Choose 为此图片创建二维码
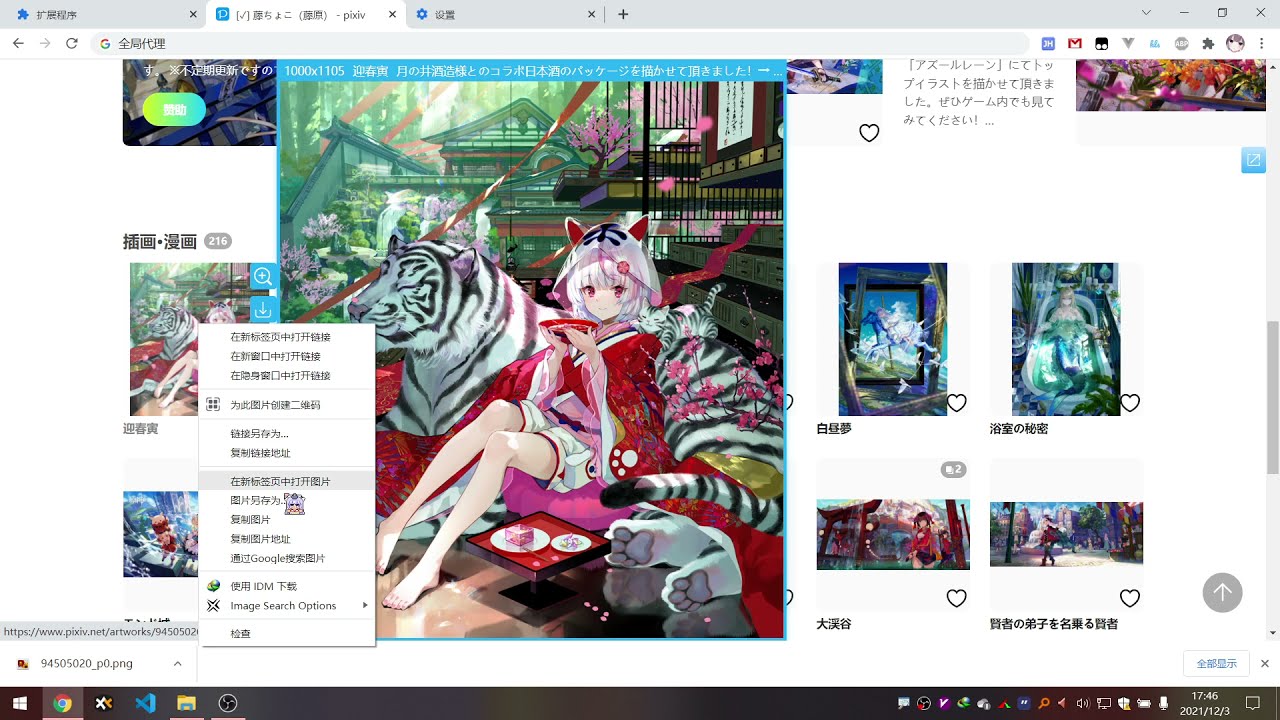The width and height of the screenshot is (1280, 720). click(287, 405)
